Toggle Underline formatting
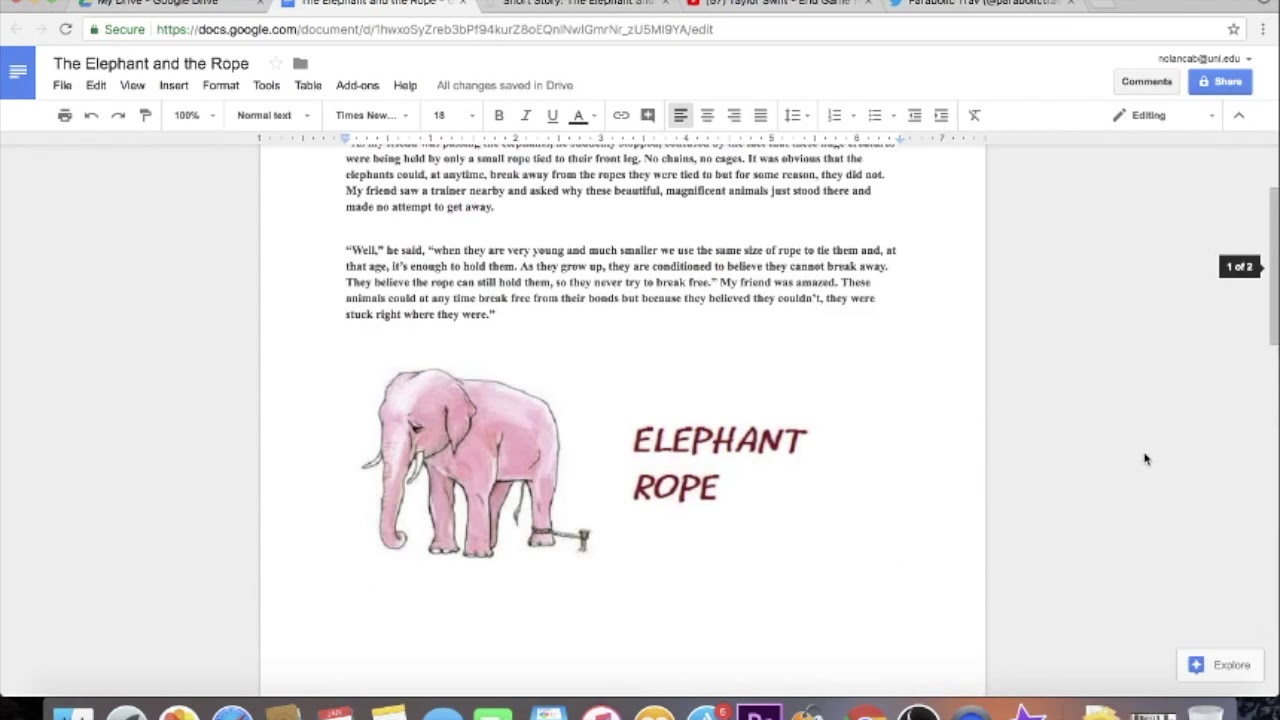This screenshot has width=1280, height=720. coord(552,115)
